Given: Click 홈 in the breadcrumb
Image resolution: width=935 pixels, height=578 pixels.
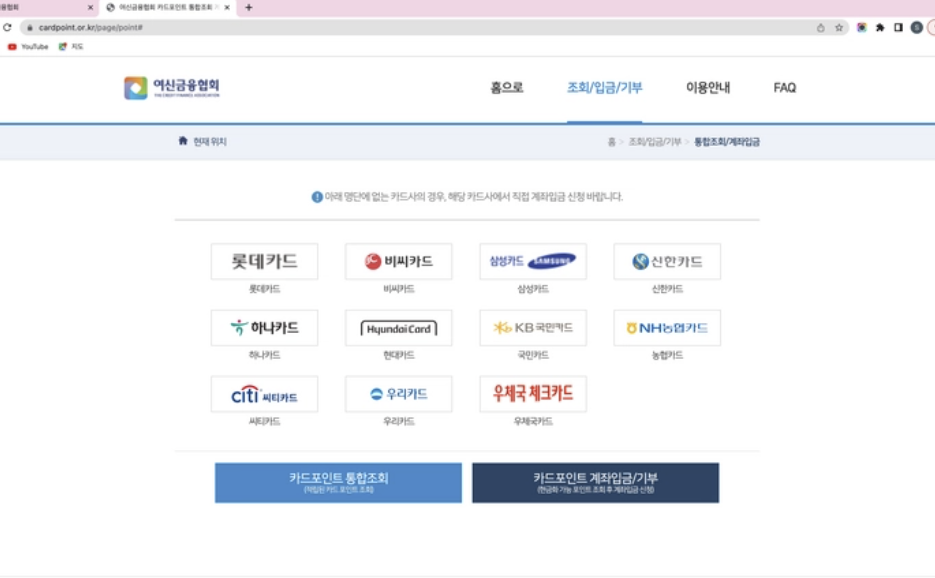Looking at the screenshot, I should click(611, 142).
